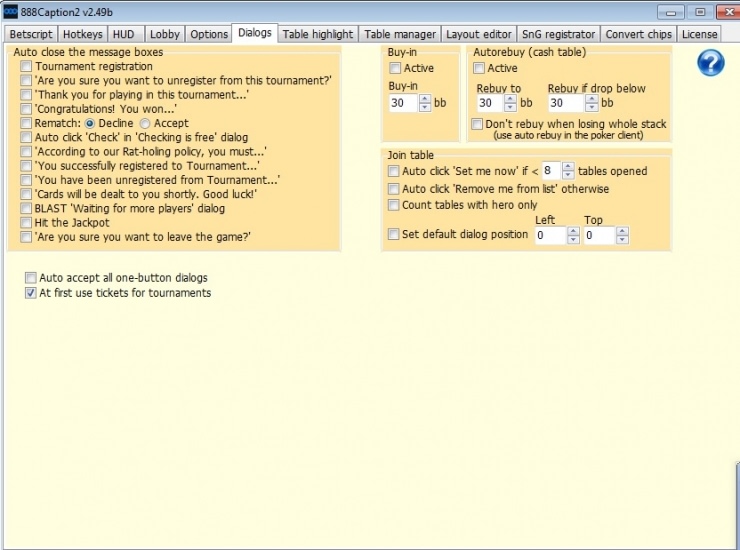Screen dimensions: 740x550
Task: Click the Rebuy if drop below field
Action: (566, 103)
